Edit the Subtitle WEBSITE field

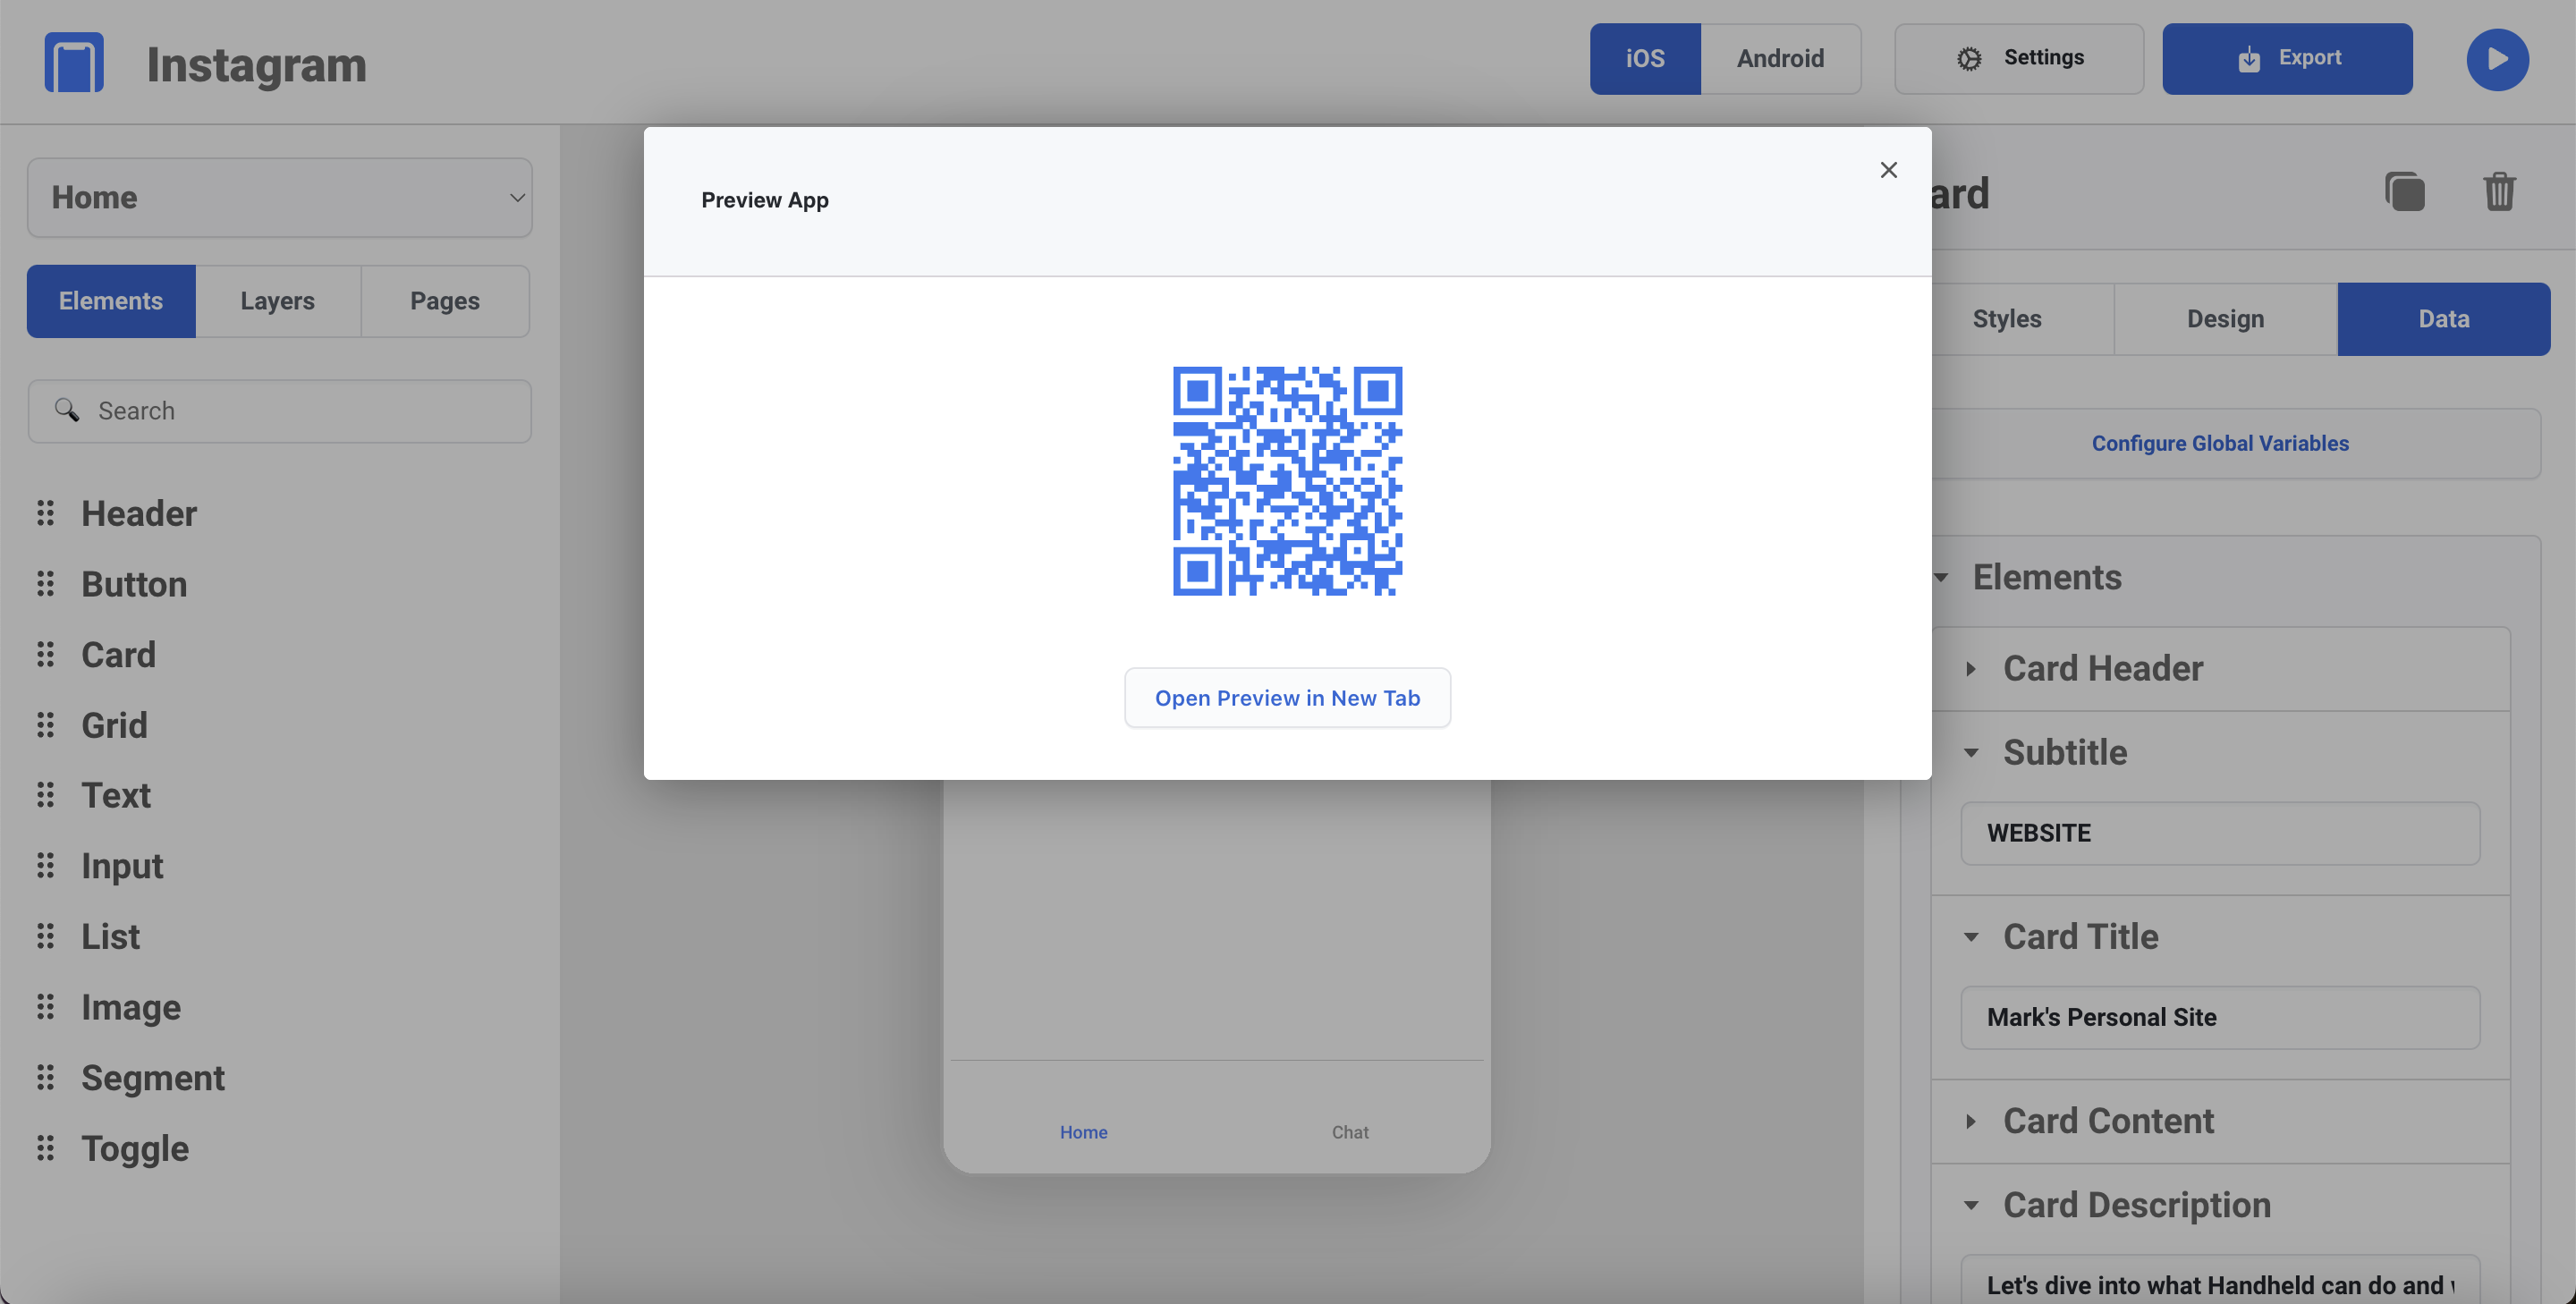pos(2220,833)
